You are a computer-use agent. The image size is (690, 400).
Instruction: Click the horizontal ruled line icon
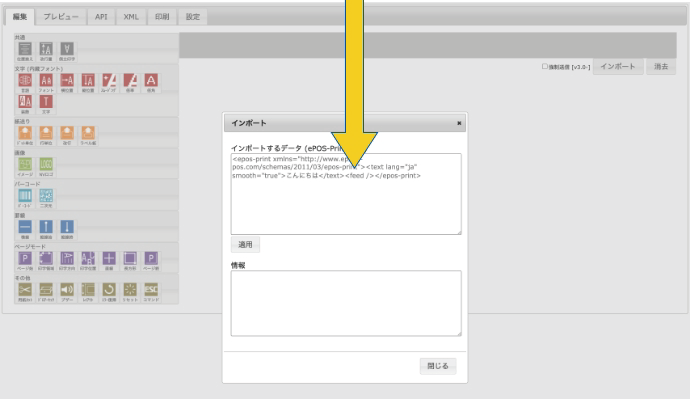[x=24, y=226]
